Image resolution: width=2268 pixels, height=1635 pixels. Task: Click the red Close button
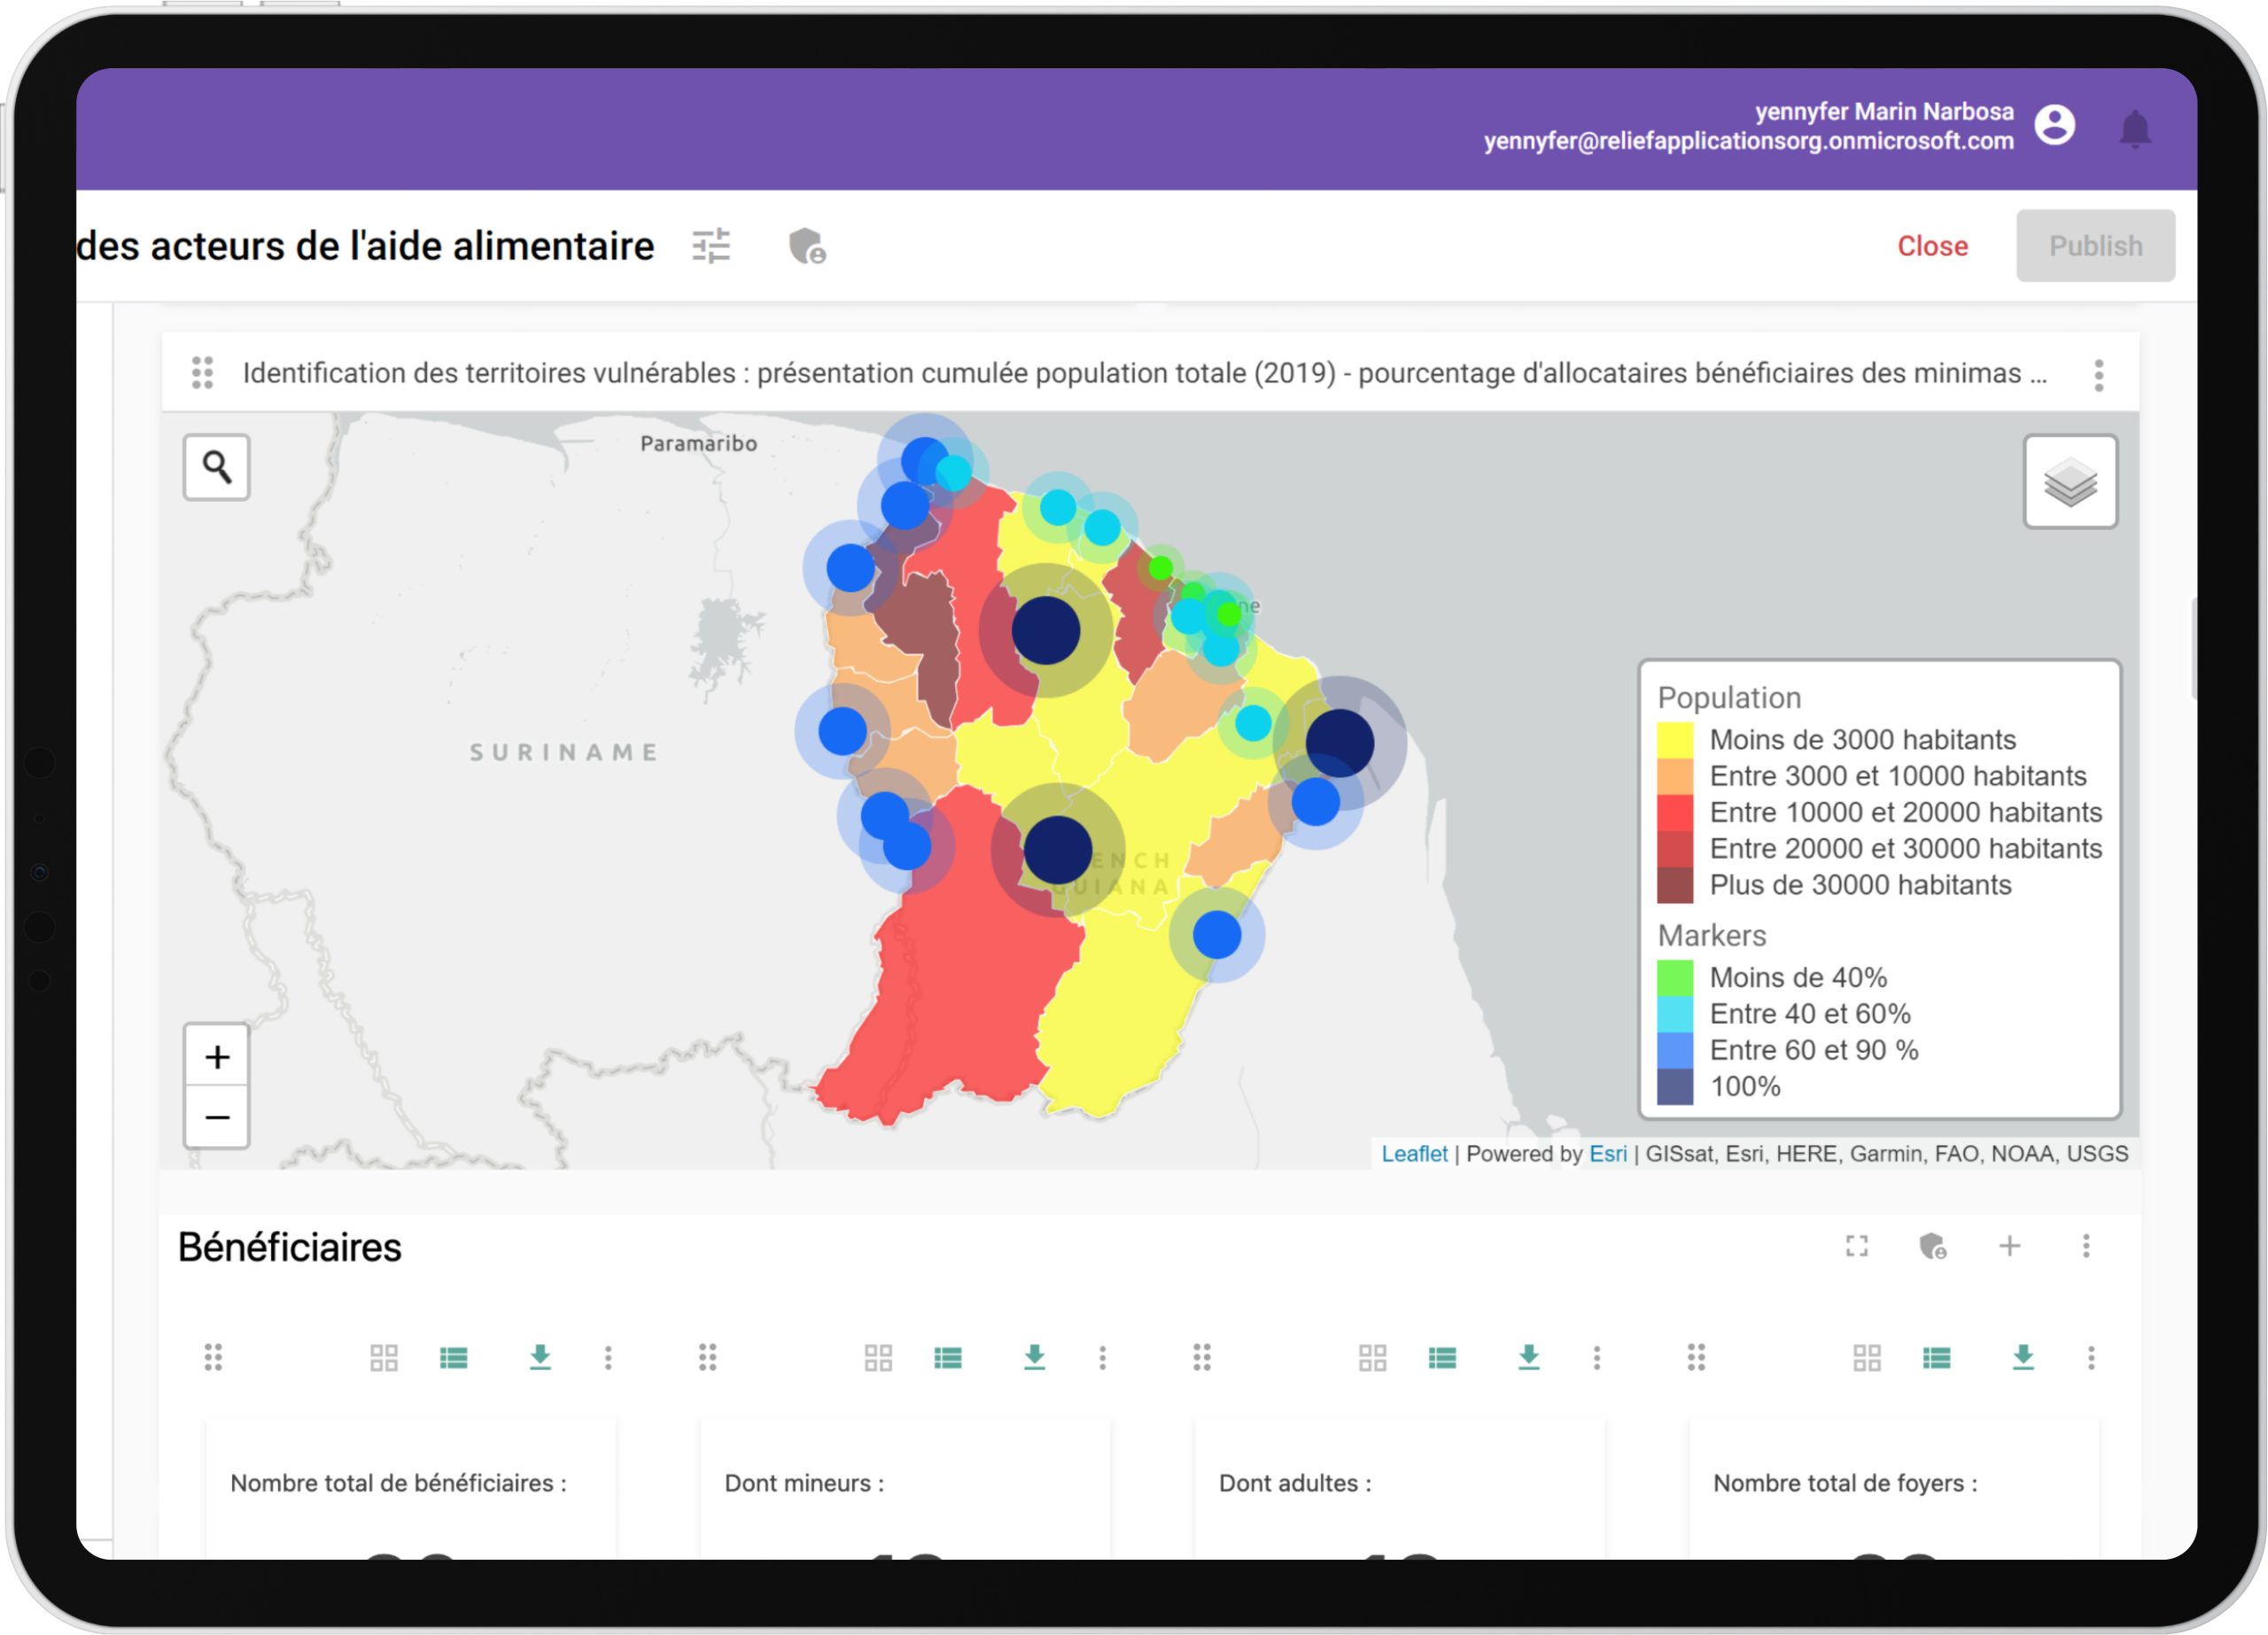tap(1932, 246)
